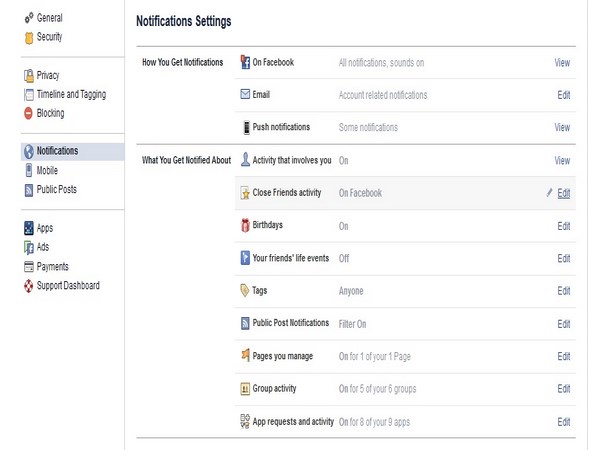Edit Birthdays notification setting
600x450 pixels.
[564, 226]
